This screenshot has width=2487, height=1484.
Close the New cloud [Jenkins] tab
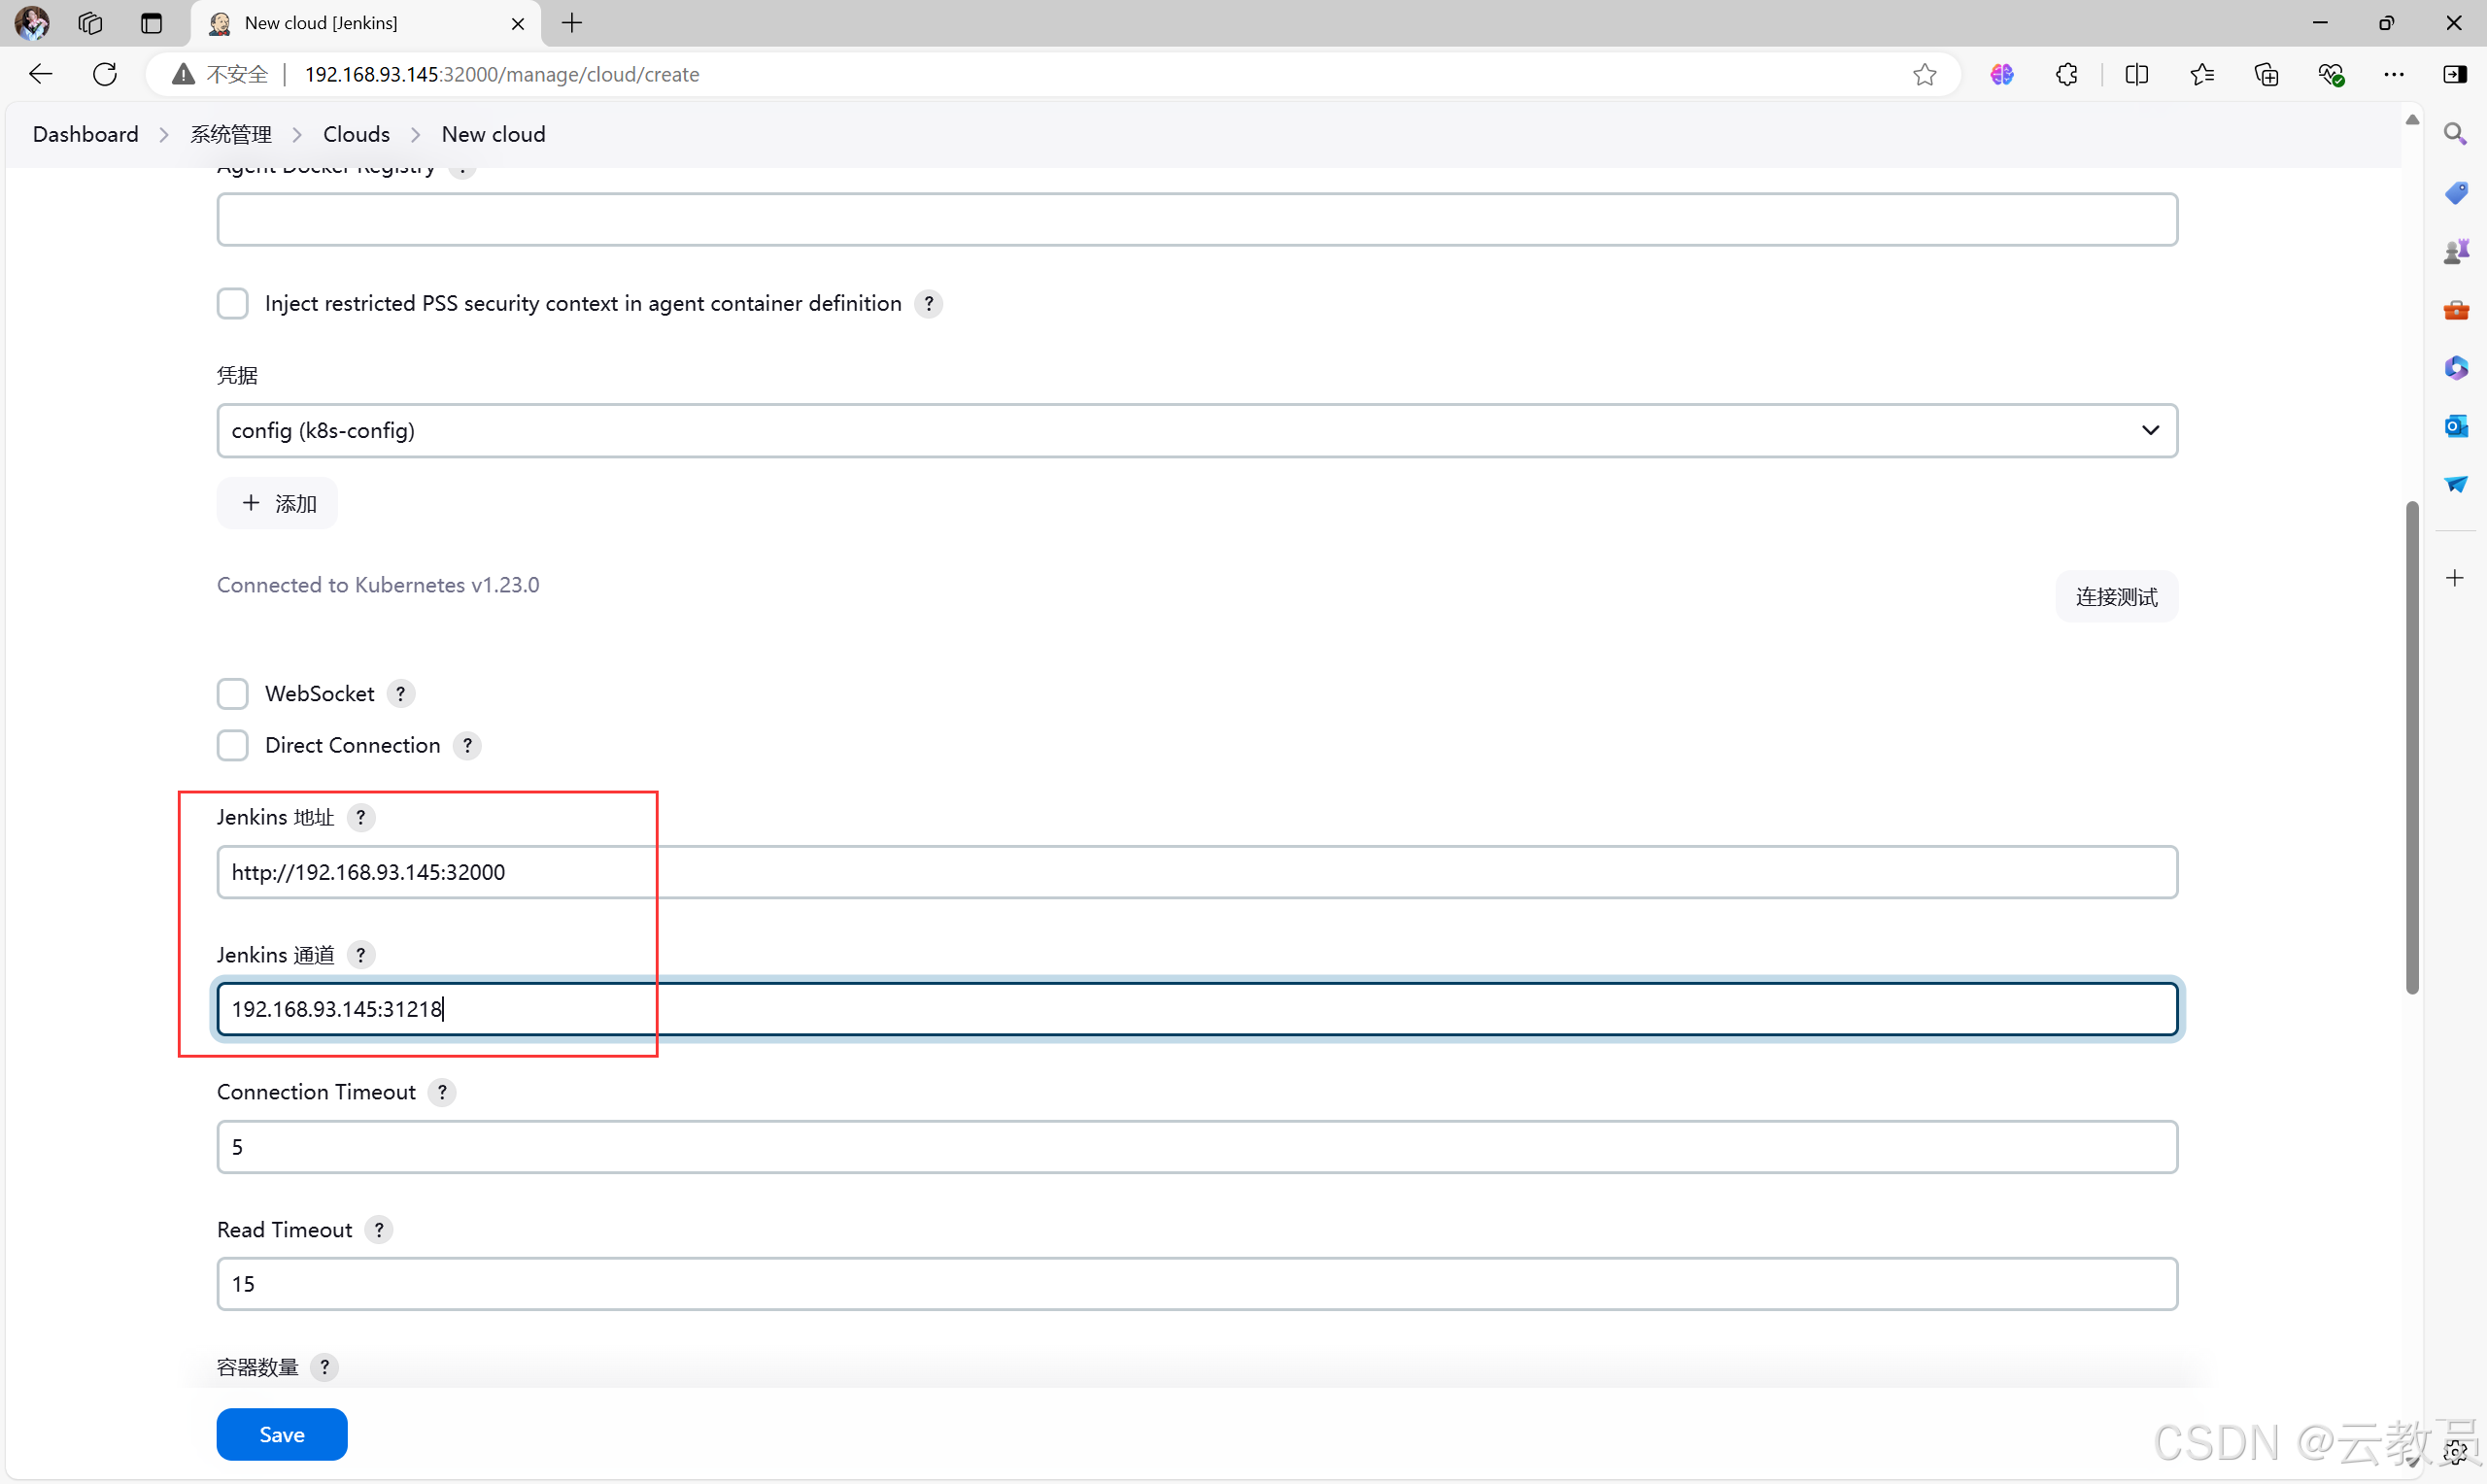coord(518,23)
